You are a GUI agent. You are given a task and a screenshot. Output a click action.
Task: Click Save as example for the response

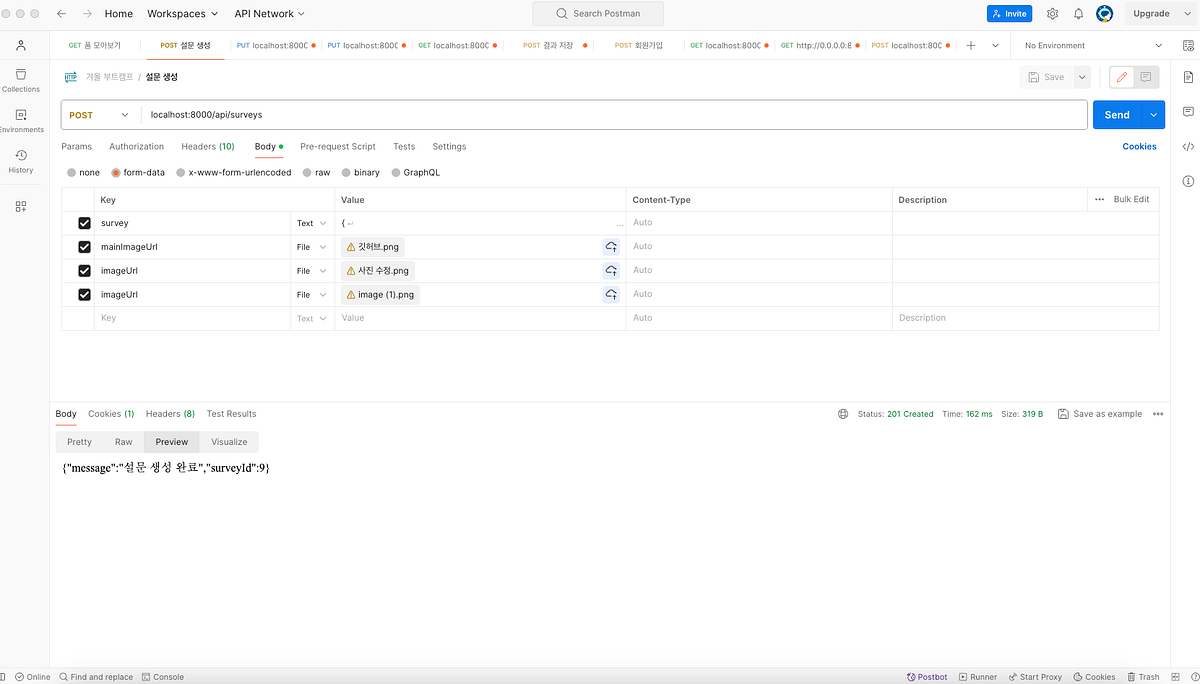coord(1099,413)
